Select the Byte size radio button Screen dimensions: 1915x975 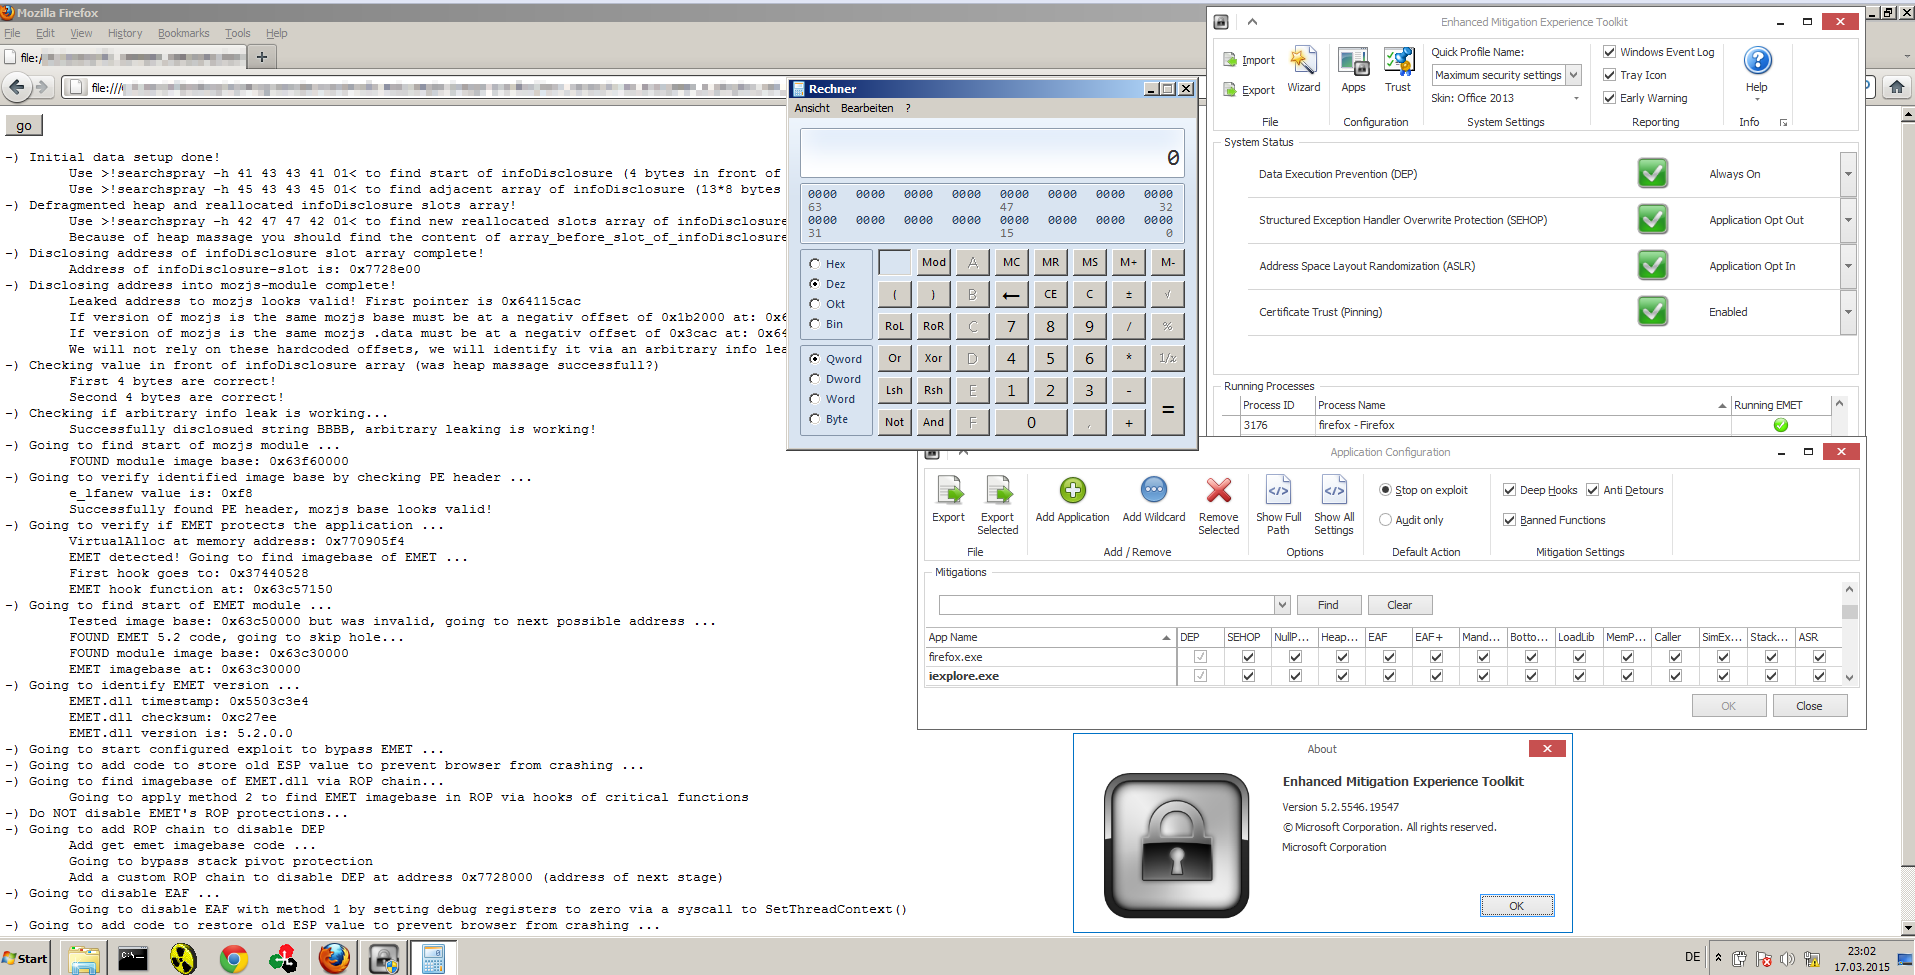[x=814, y=419]
